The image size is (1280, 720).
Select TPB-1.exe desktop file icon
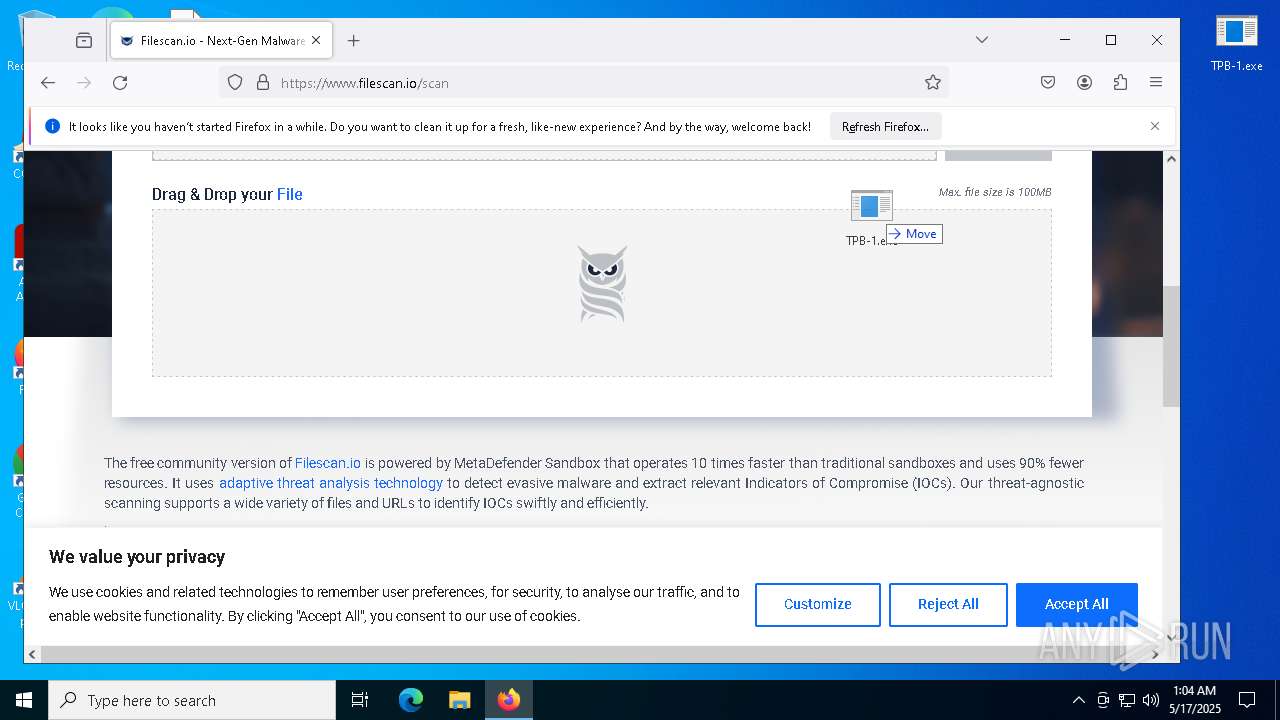pos(1237,43)
